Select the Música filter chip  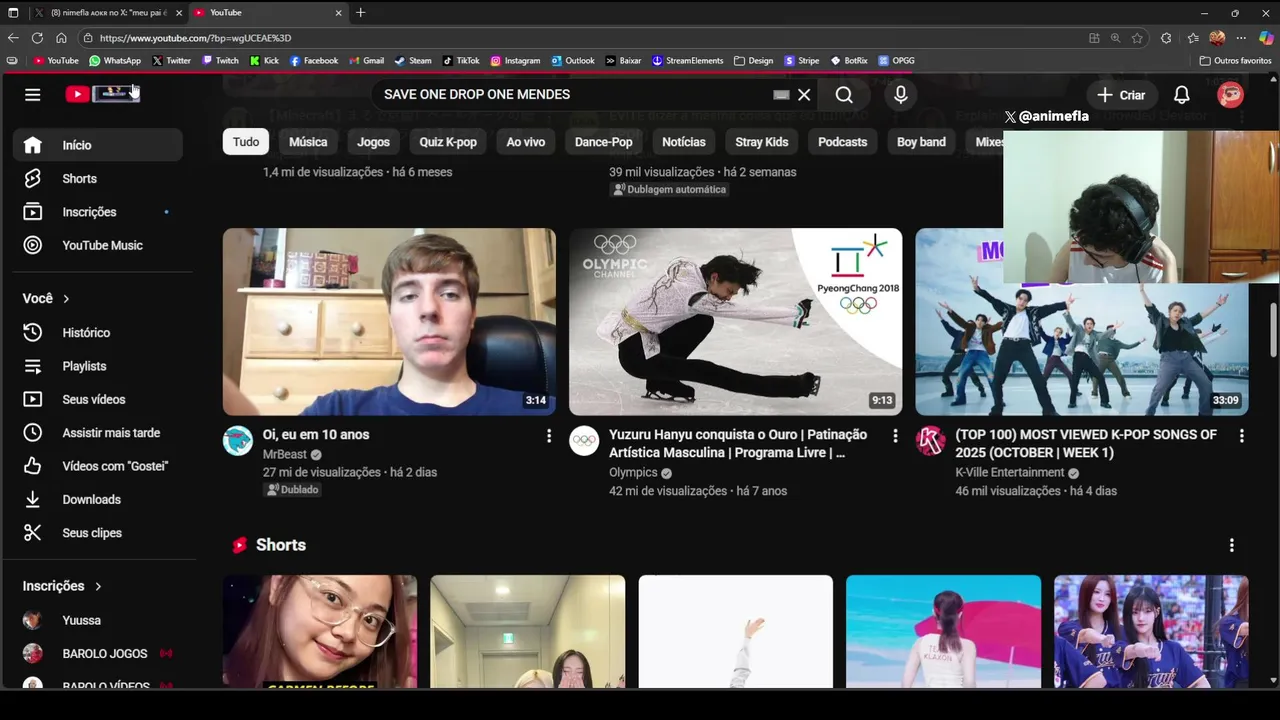pos(308,142)
